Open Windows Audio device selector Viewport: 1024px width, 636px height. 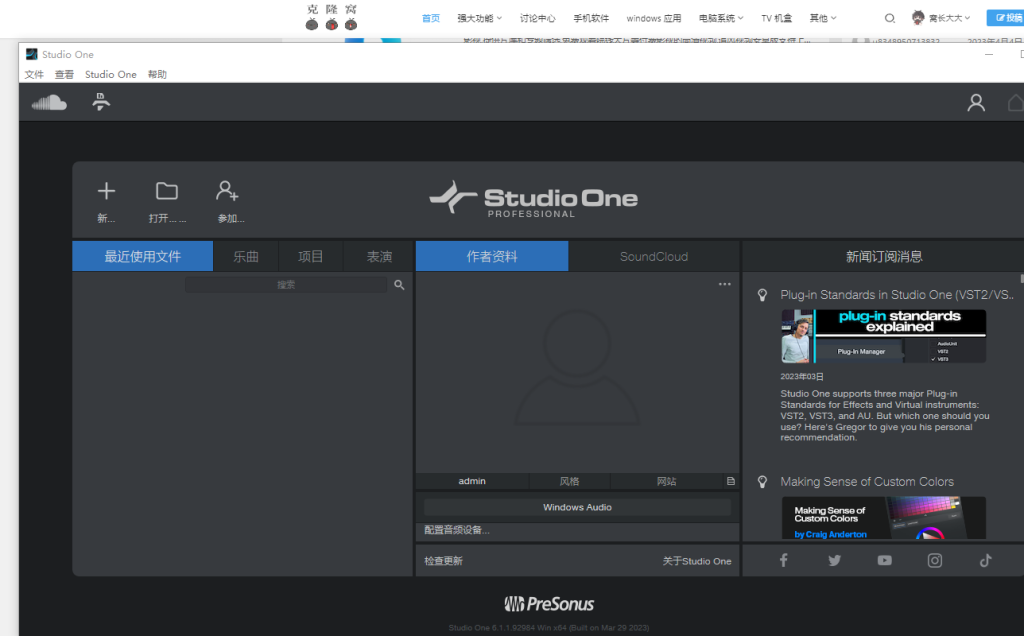[577, 507]
